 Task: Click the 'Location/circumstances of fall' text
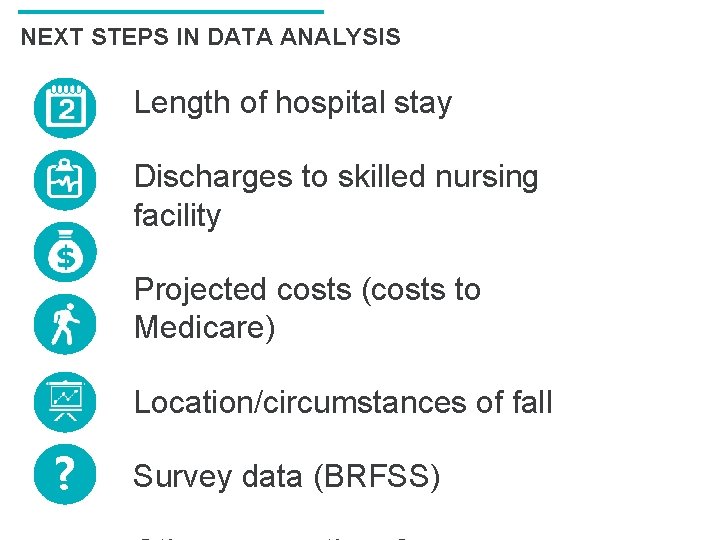tap(343, 403)
